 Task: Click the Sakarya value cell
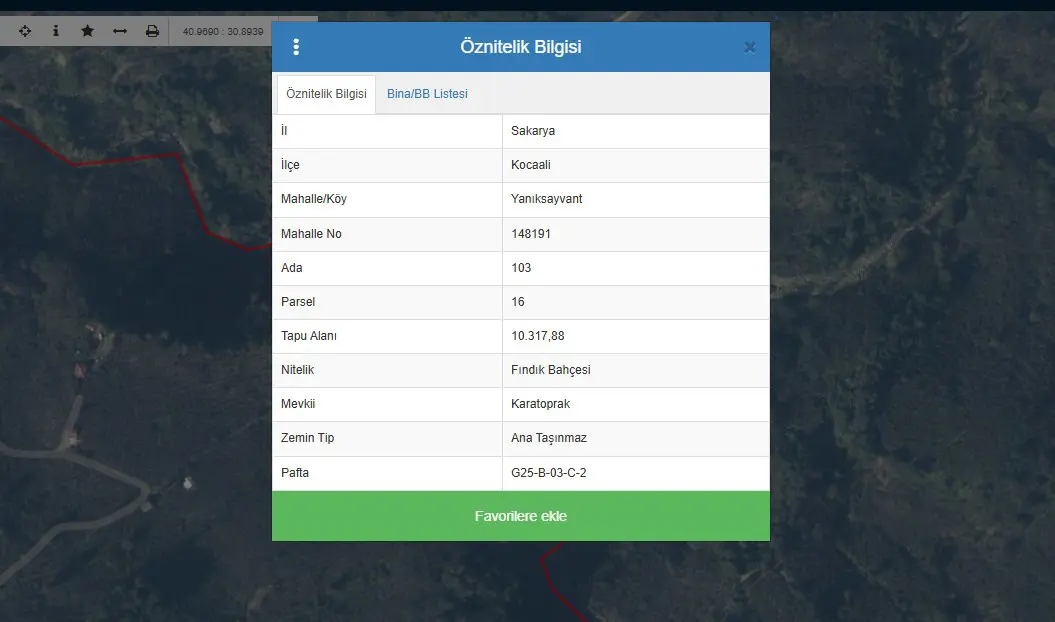tap(635, 131)
